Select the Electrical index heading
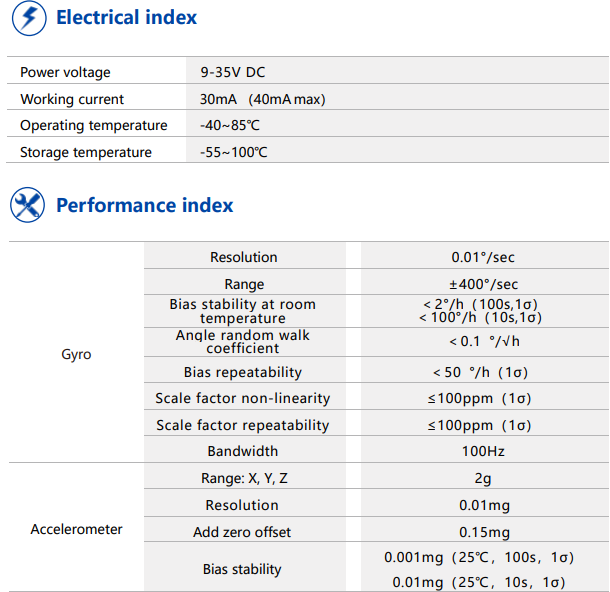The width and height of the screenshot is (610, 592). [x=126, y=18]
